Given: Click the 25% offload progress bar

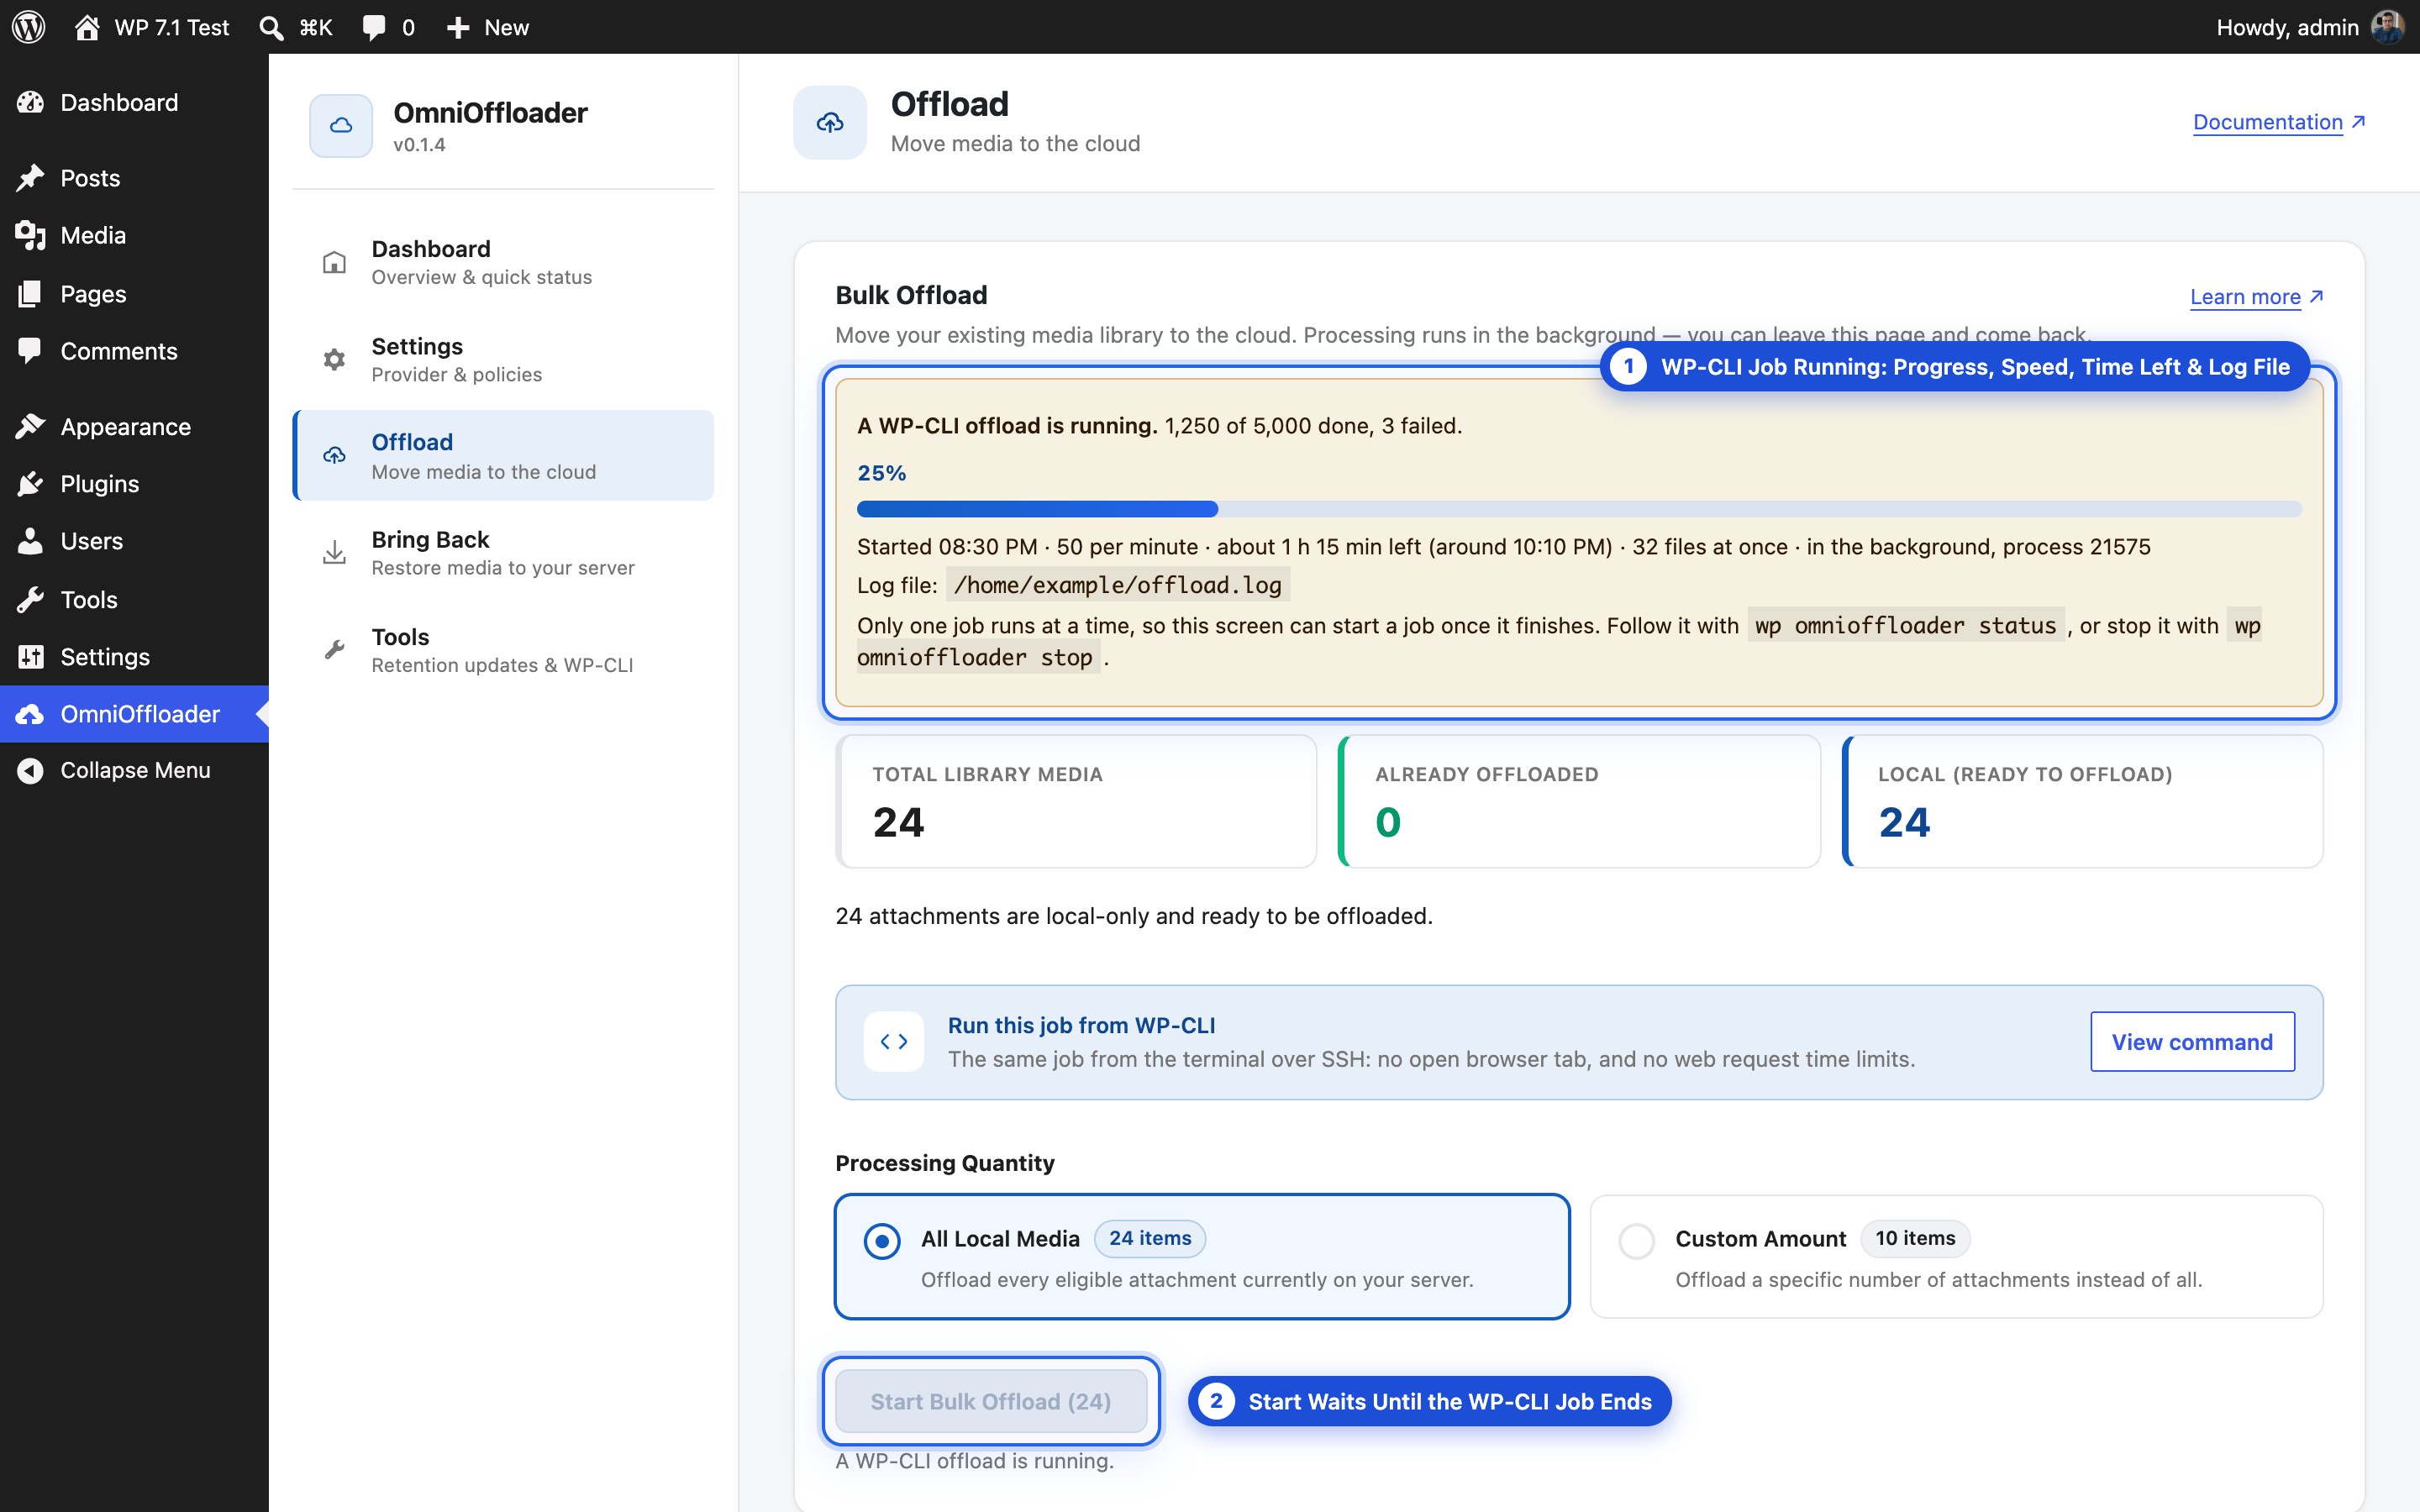Looking at the screenshot, I should click(x=1579, y=509).
